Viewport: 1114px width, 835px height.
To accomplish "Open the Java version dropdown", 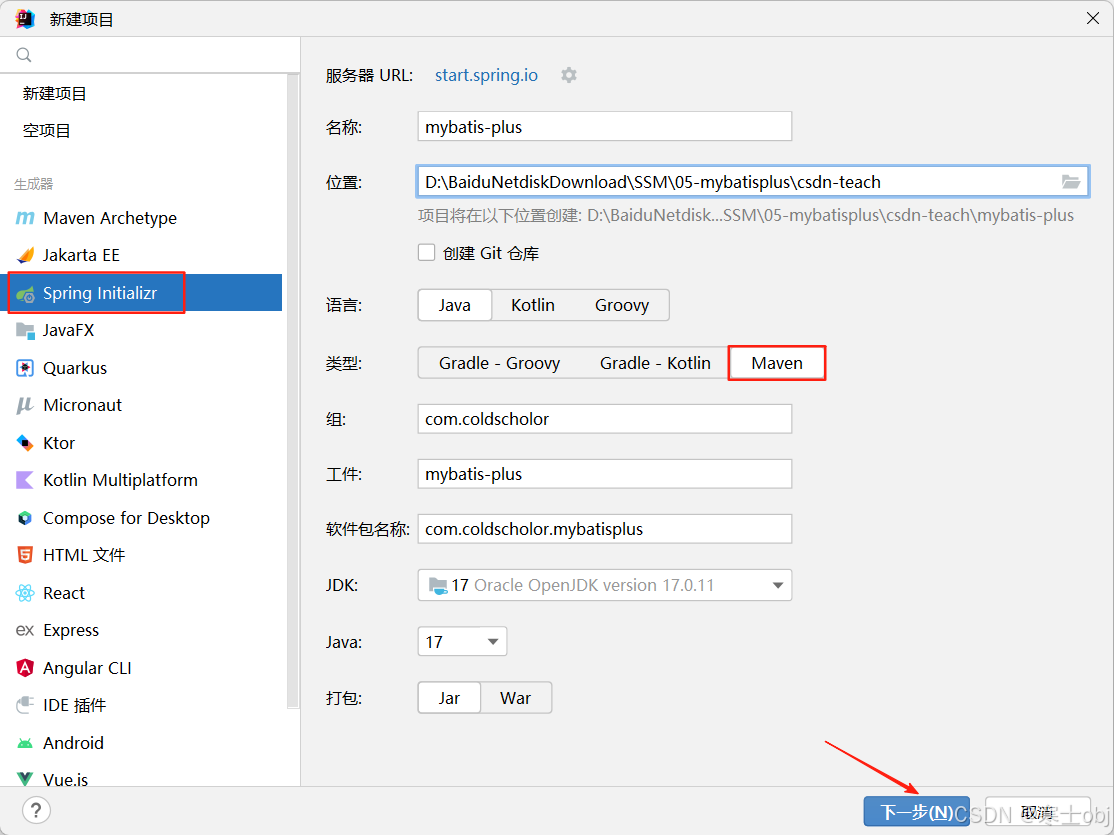I will [x=462, y=642].
